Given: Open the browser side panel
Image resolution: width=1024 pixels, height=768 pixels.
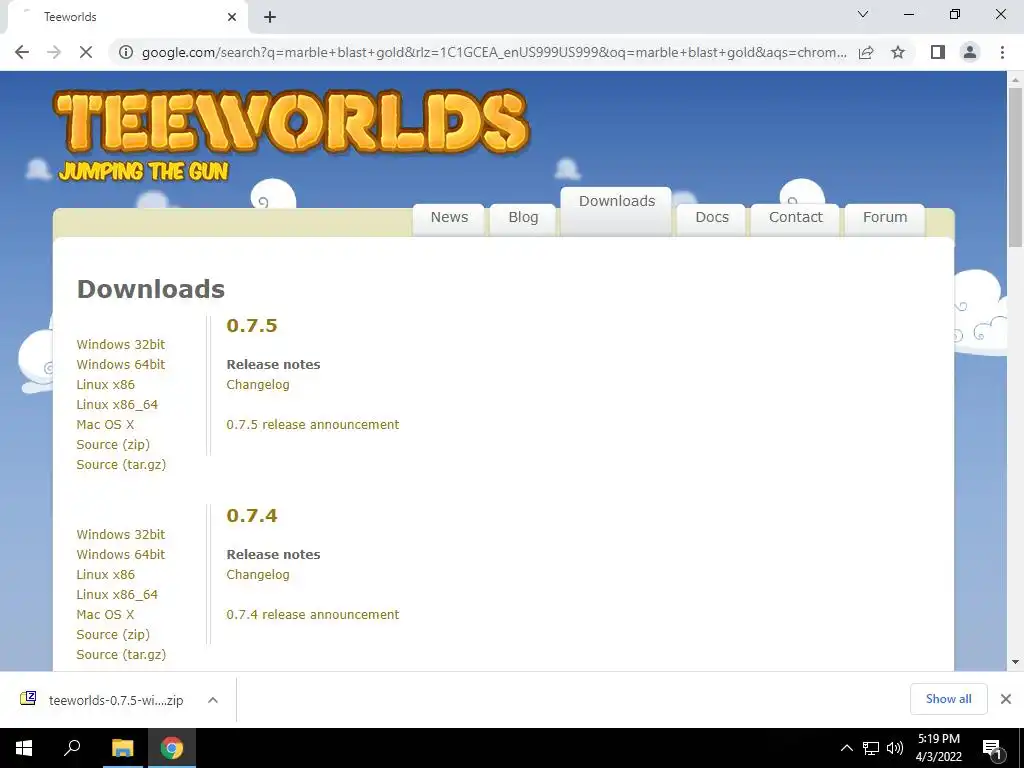Looking at the screenshot, I should (938, 52).
